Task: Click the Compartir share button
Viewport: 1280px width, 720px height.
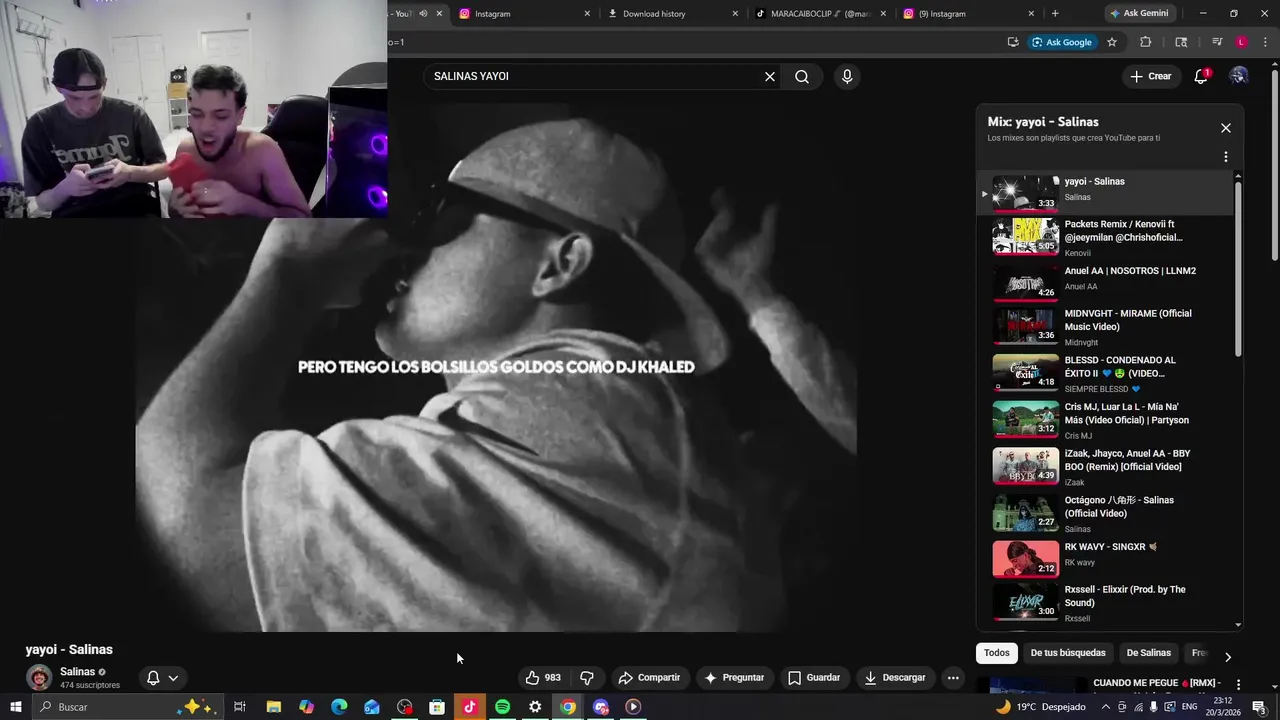Action: (649, 678)
